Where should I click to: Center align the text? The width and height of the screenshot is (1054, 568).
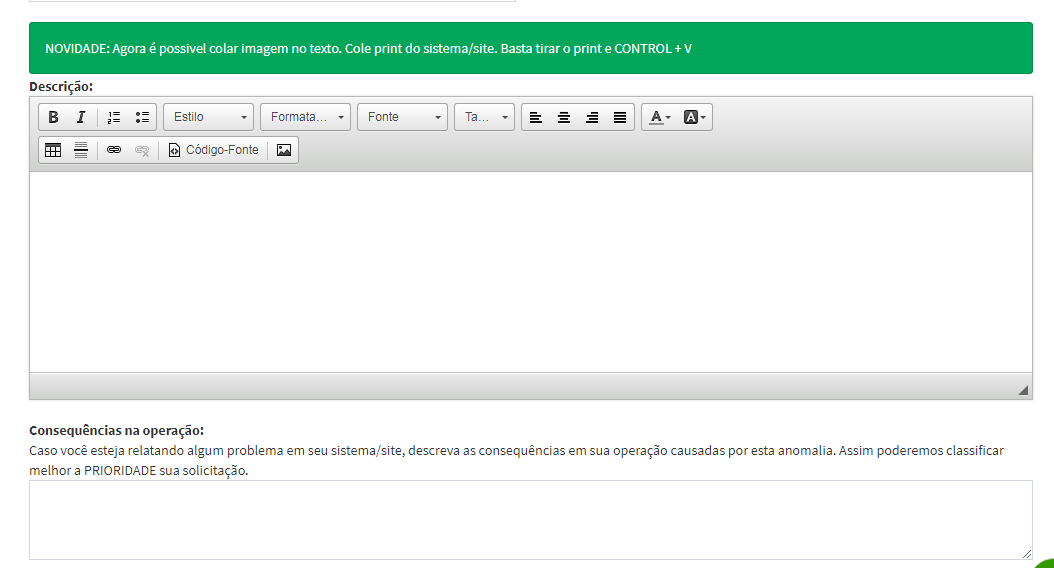pos(563,117)
